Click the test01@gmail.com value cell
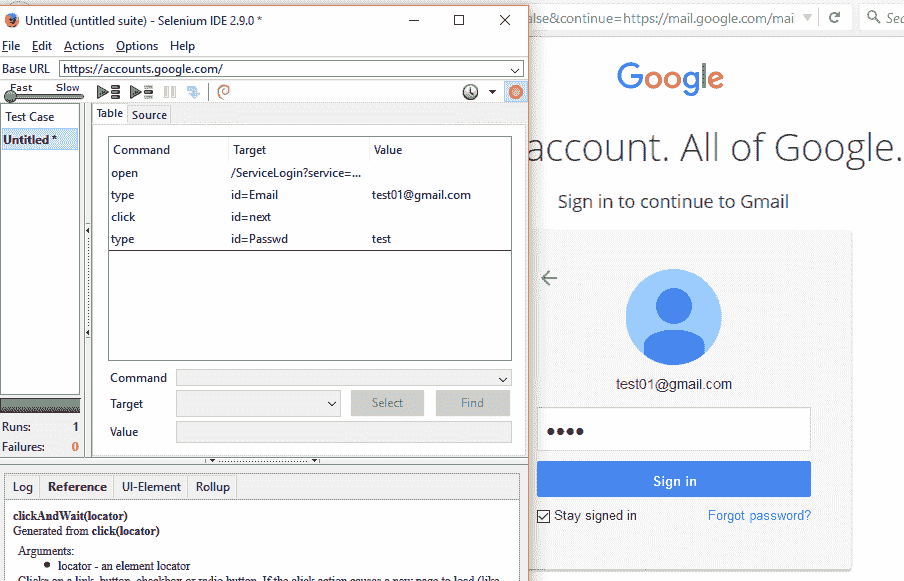Viewport: 904px width, 581px height. point(421,195)
